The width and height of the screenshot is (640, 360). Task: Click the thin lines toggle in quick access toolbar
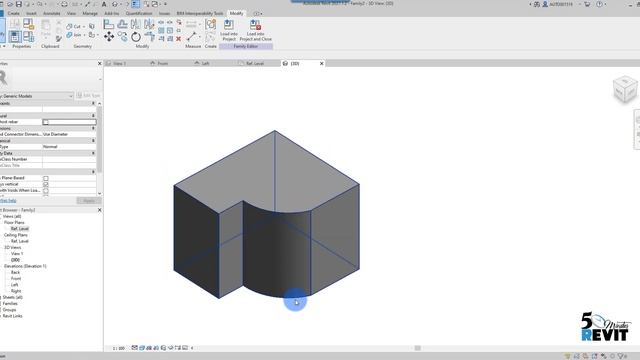tap(136, 4)
